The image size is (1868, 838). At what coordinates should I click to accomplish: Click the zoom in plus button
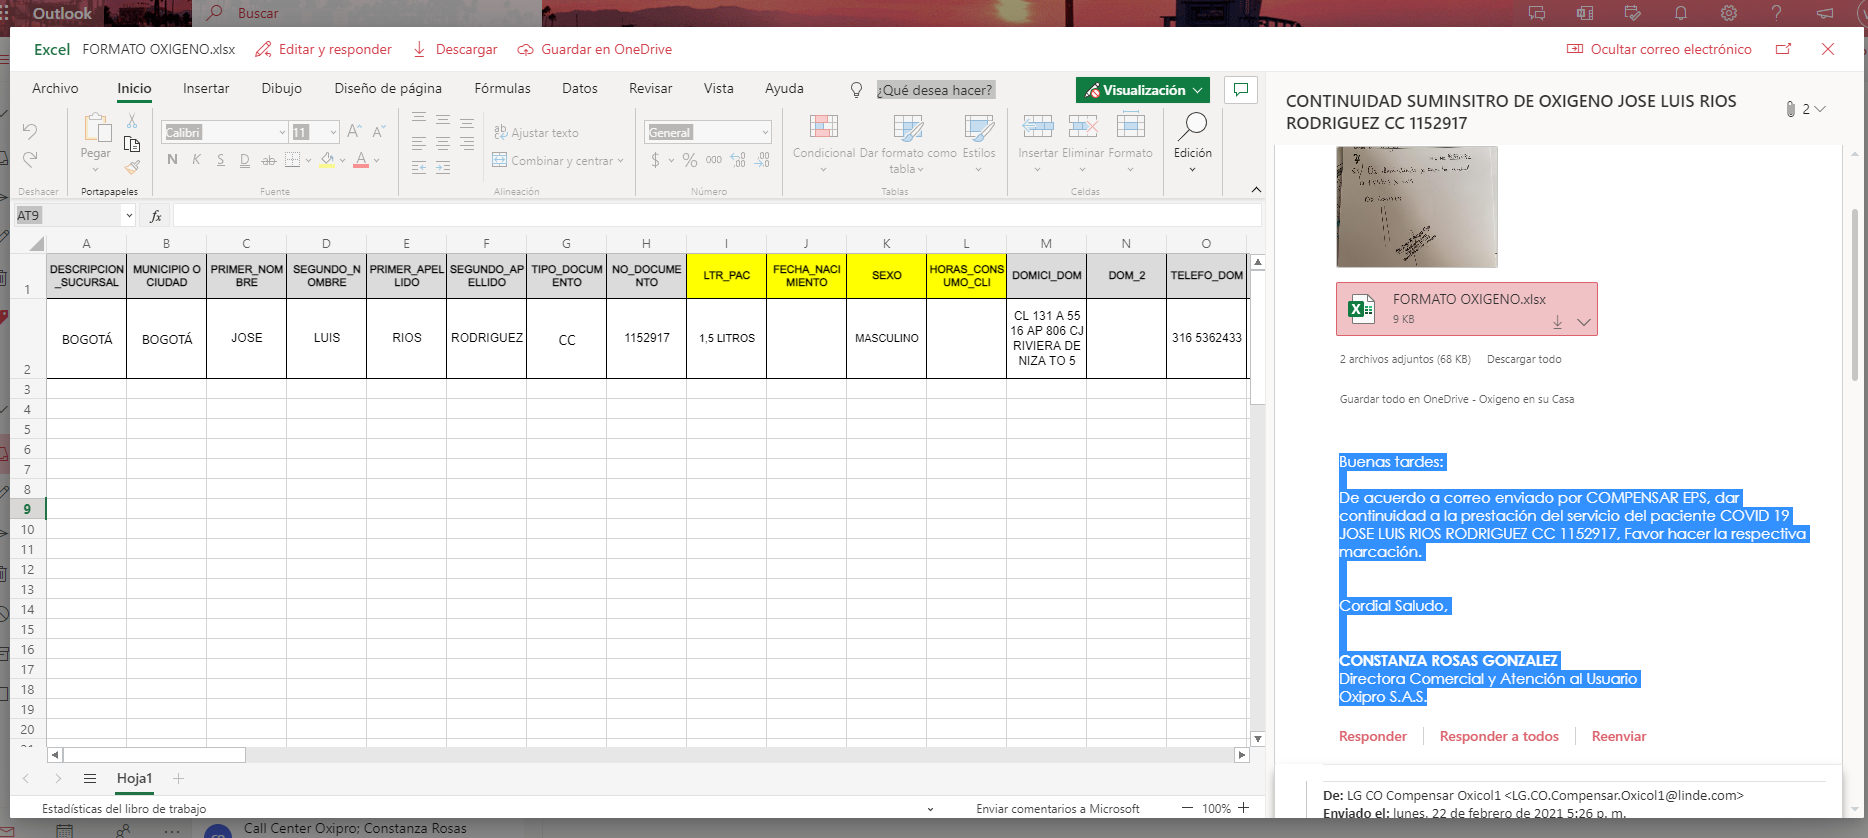tap(1244, 808)
